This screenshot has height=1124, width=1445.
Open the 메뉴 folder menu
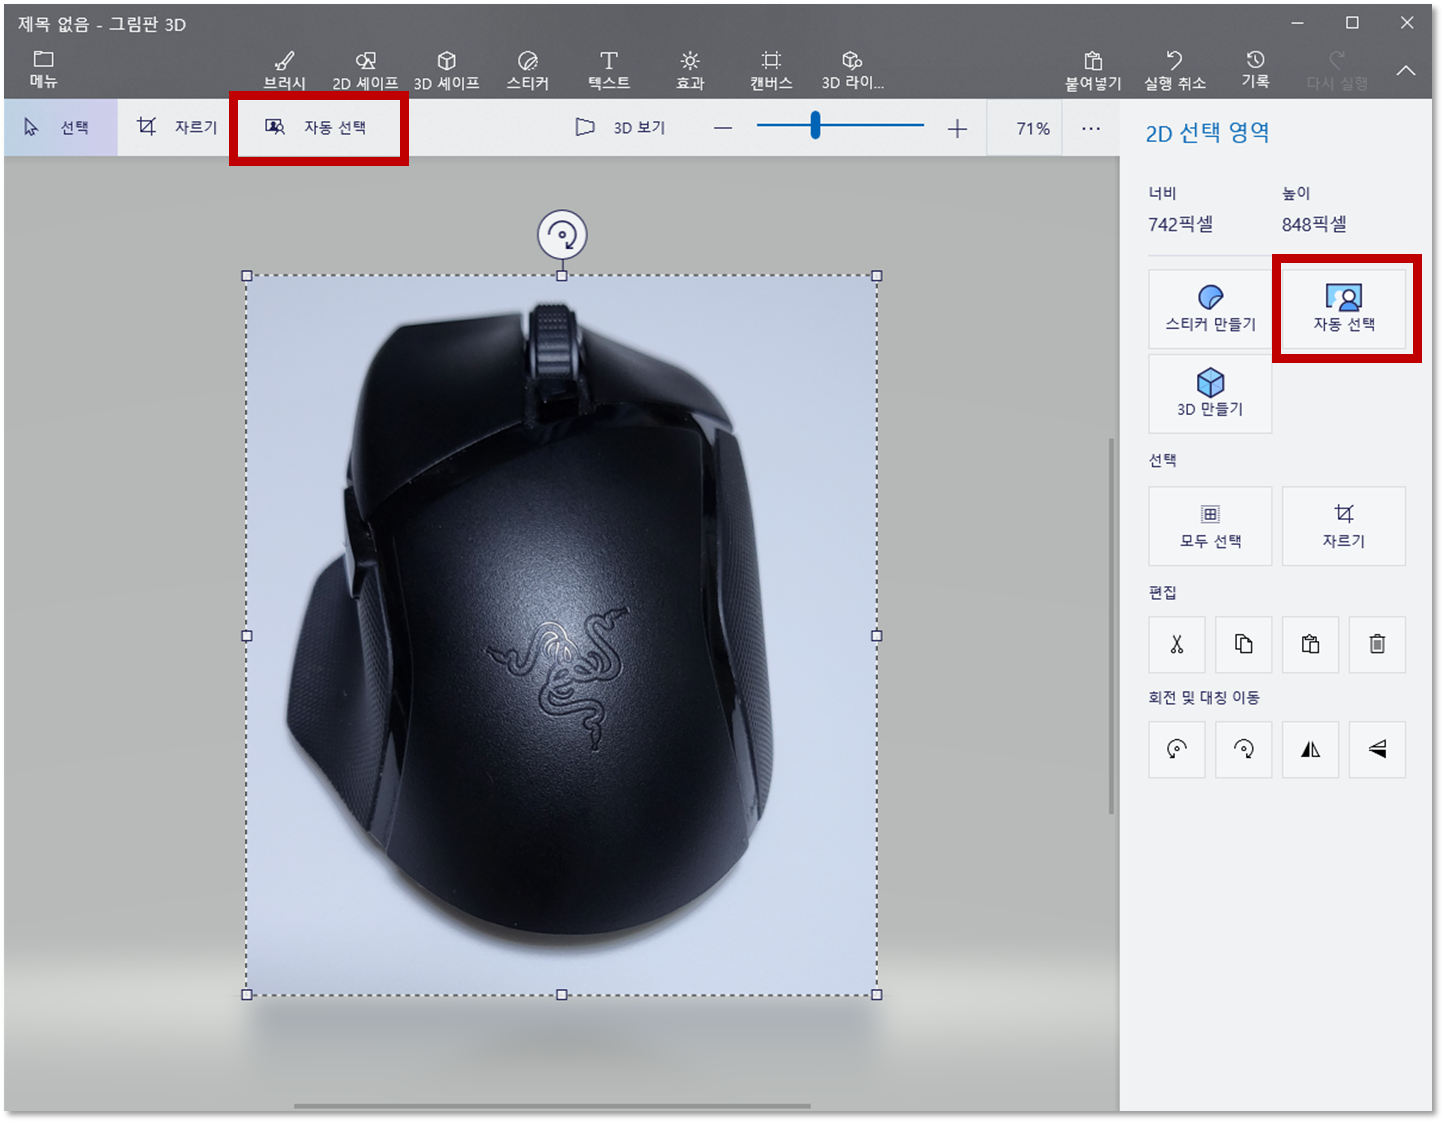click(x=43, y=68)
